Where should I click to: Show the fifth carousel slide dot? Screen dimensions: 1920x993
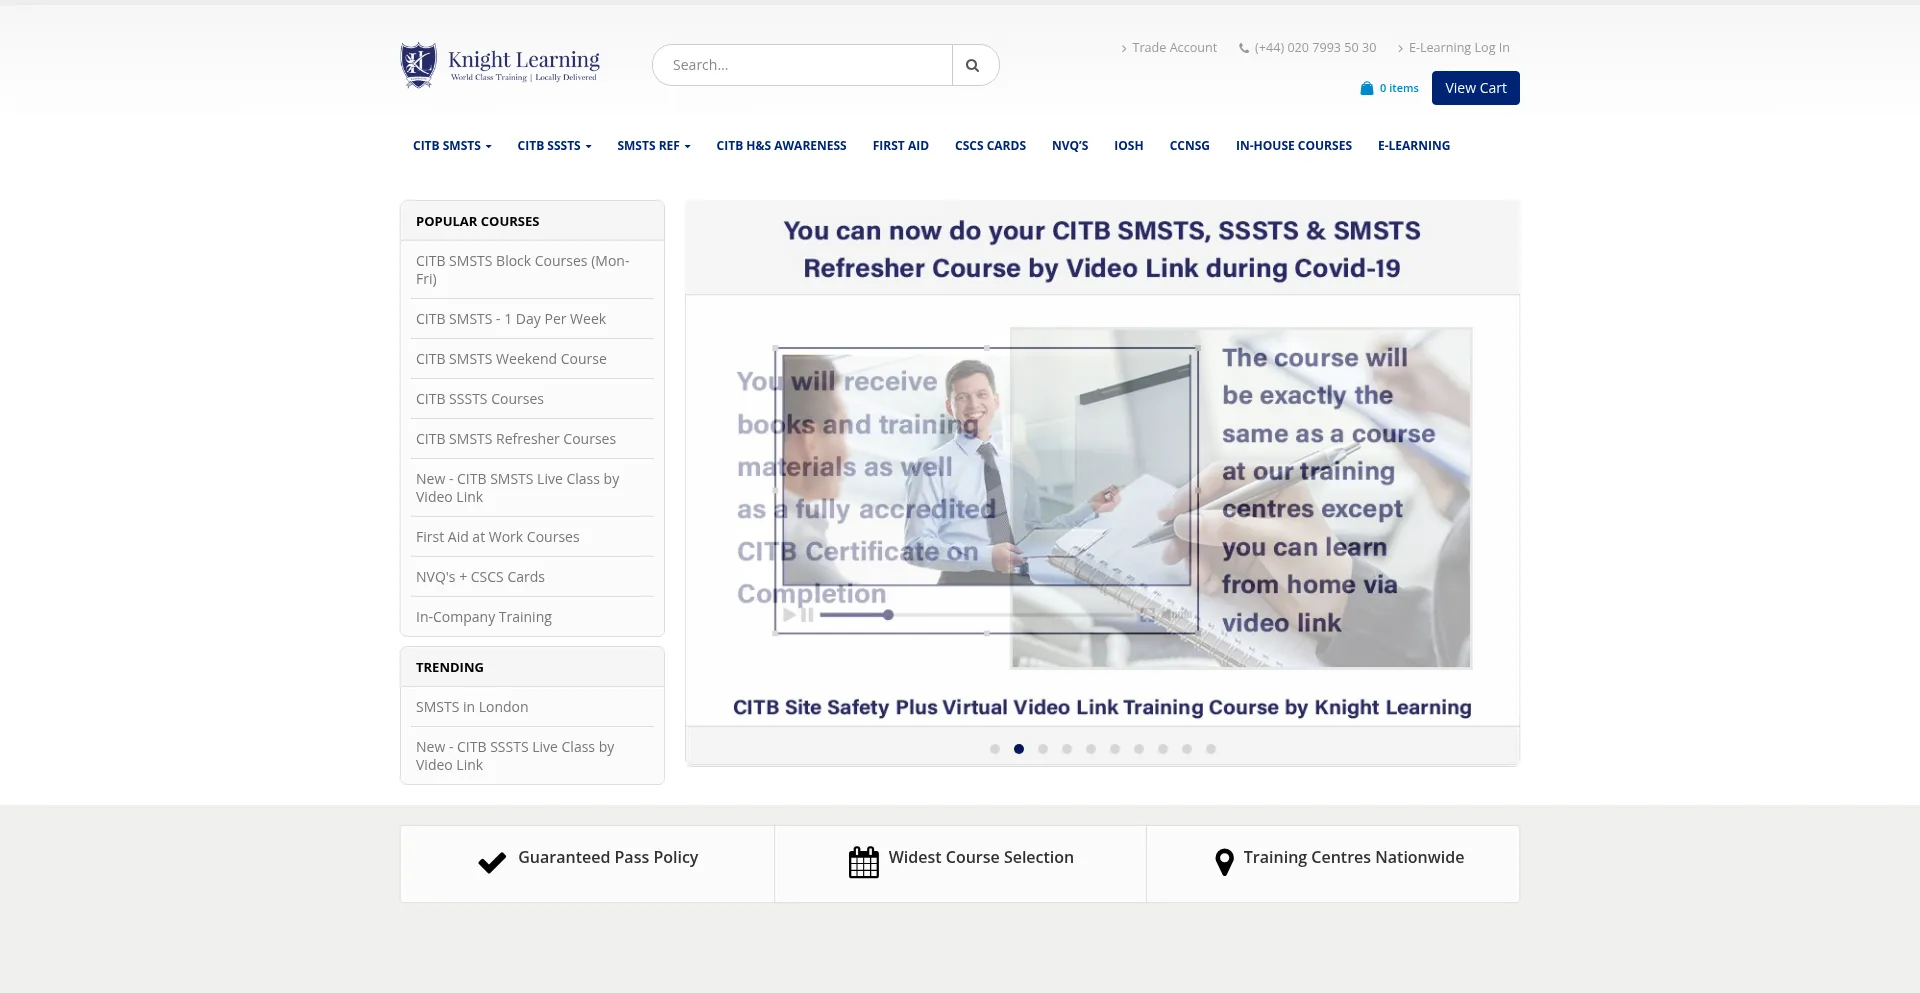(1091, 749)
